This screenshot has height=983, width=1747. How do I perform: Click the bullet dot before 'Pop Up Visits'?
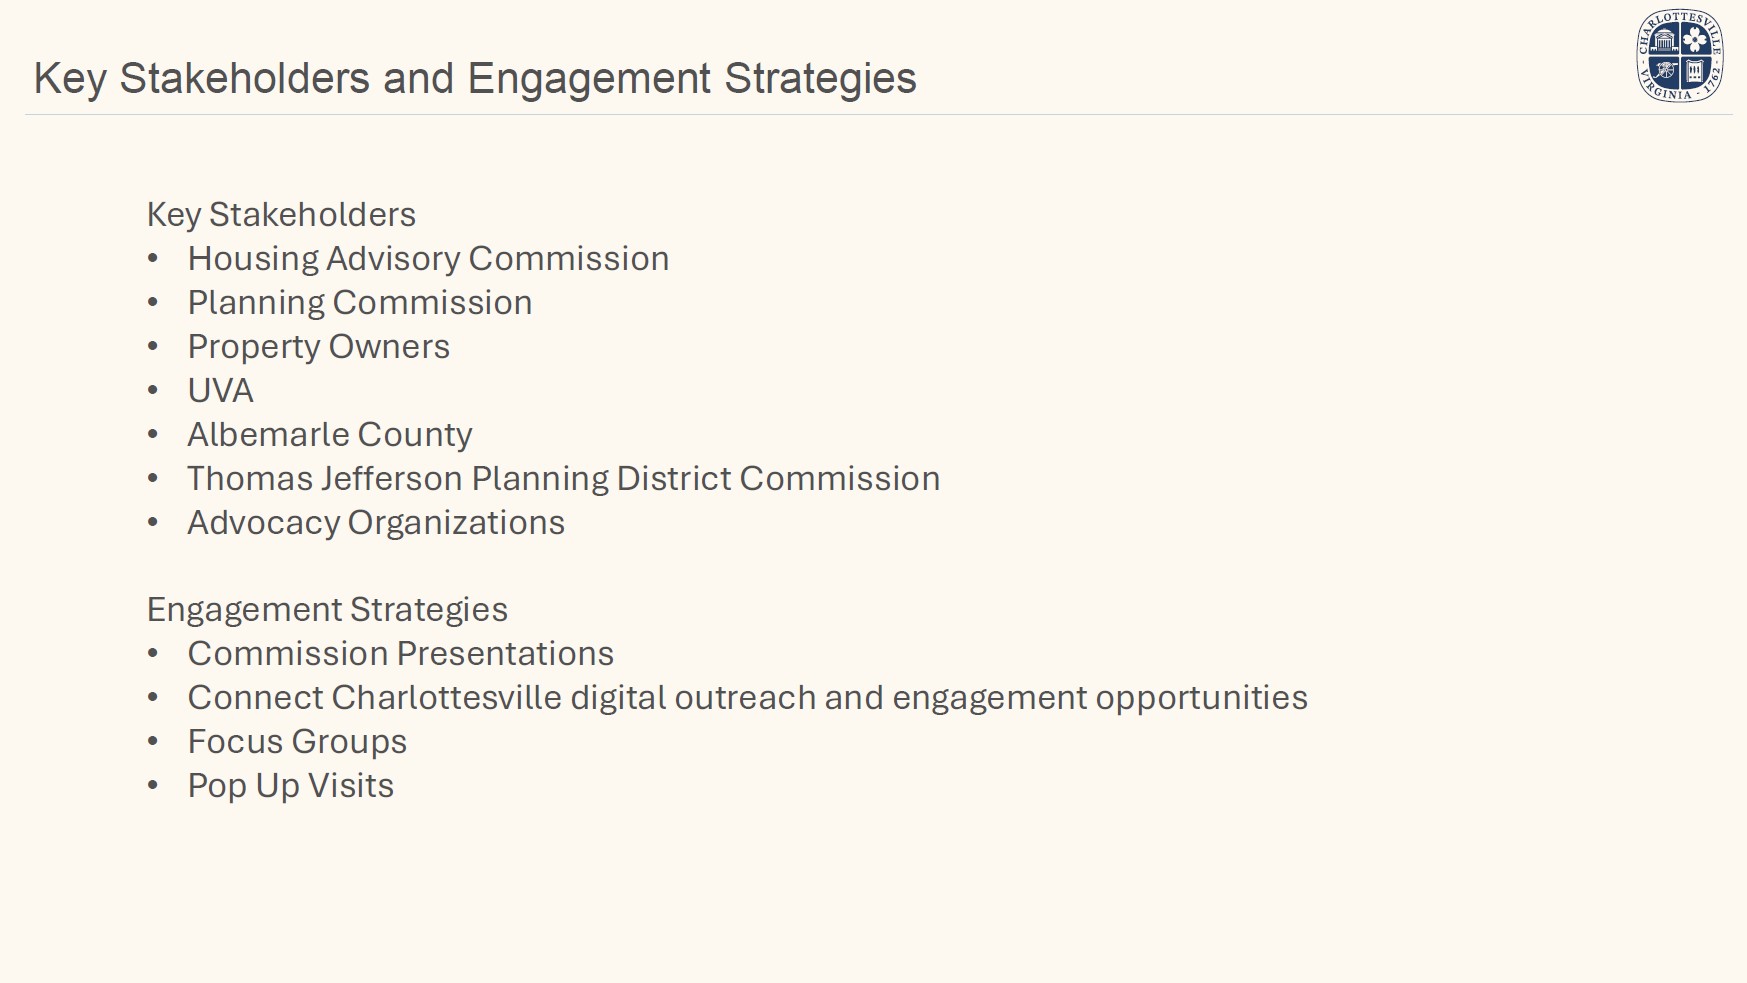coord(153,786)
